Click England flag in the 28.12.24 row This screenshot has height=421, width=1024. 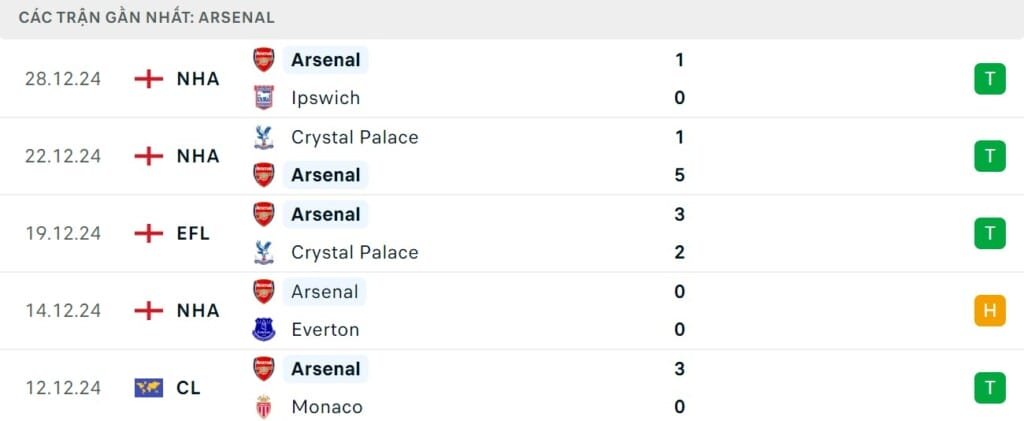coord(148,79)
